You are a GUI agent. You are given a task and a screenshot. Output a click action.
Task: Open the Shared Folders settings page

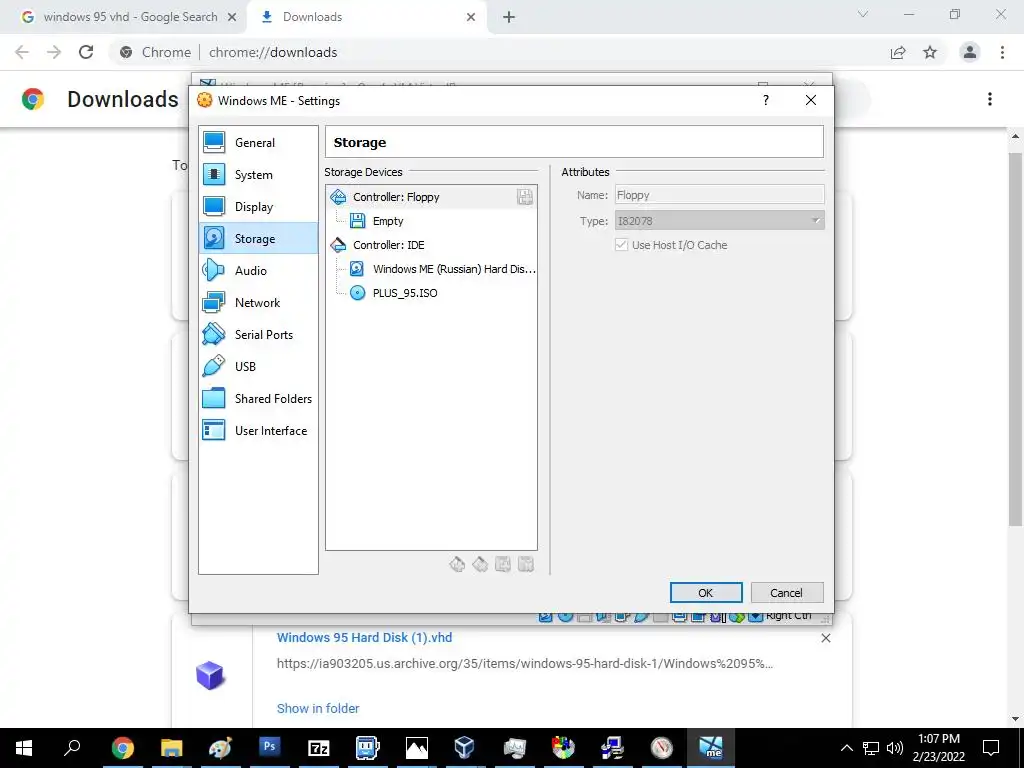pyautogui.click(x=258, y=398)
